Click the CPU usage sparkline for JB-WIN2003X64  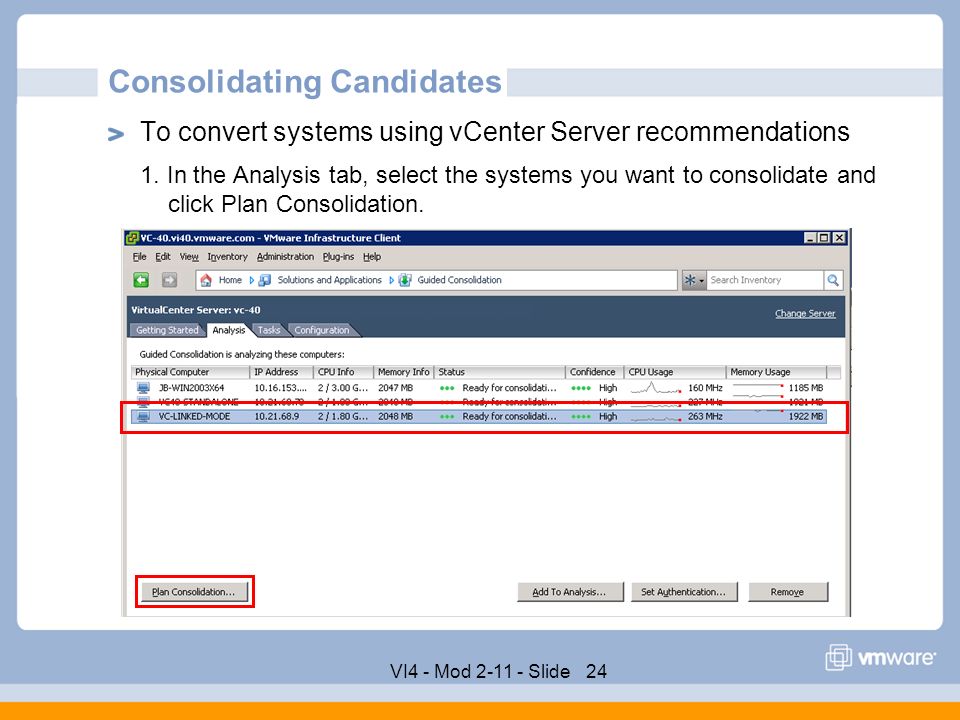pyautogui.click(x=656, y=388)
